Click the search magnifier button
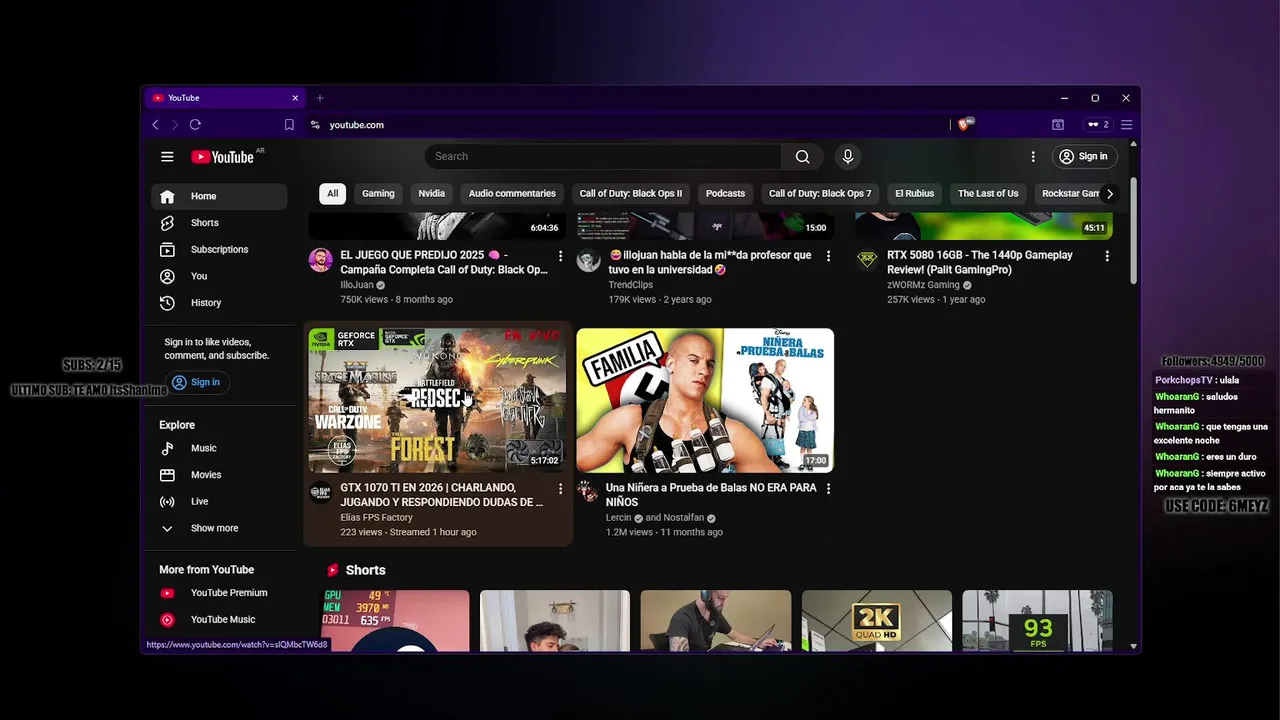The height and width of the screenshot is (720, 1280). click(802, 157)
